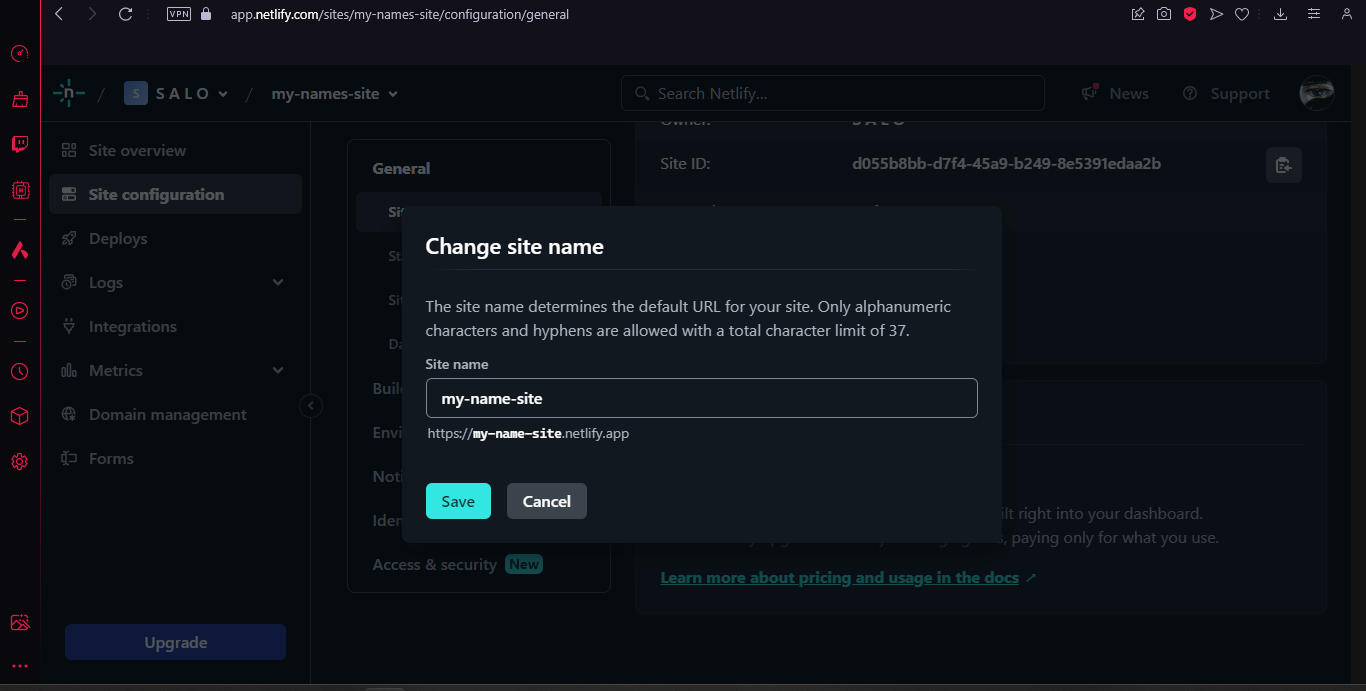Open the image gallery icon in sidebar
1366x691 pixels.
pyautogui.click(x=19, y=622)
